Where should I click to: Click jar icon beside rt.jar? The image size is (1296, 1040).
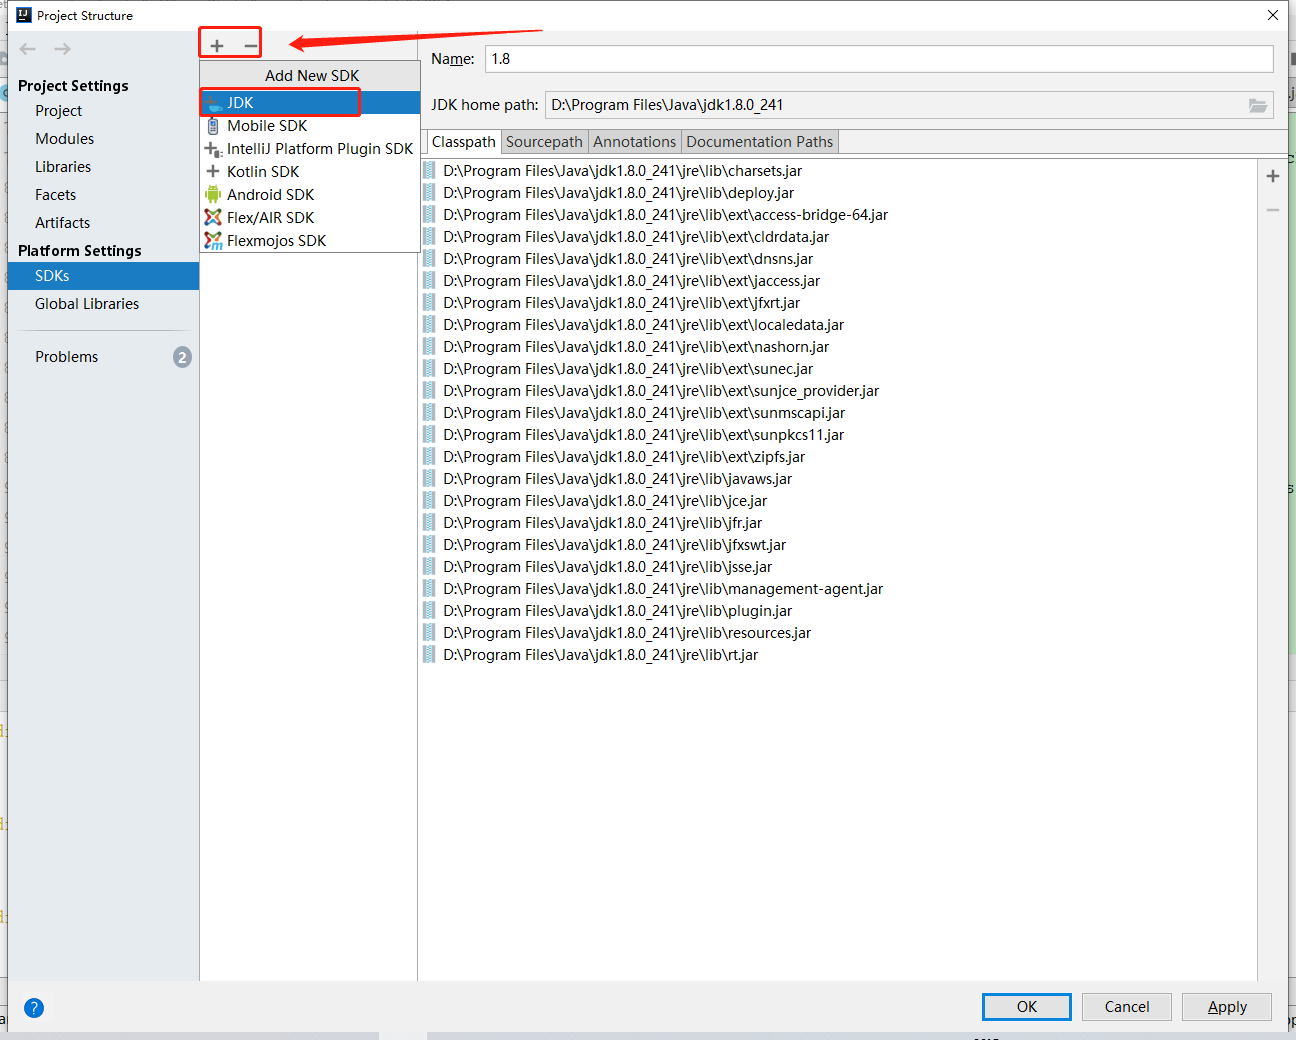coord(429,655)
